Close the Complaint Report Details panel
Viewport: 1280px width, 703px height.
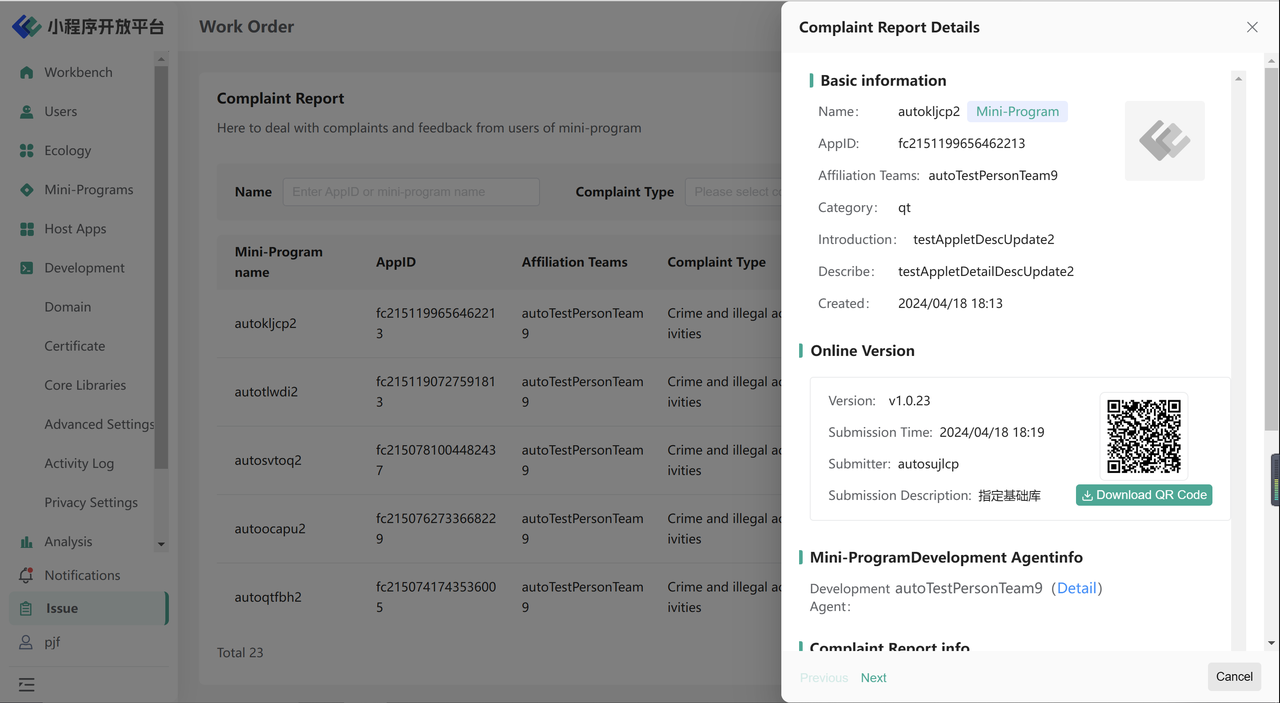1252,27
